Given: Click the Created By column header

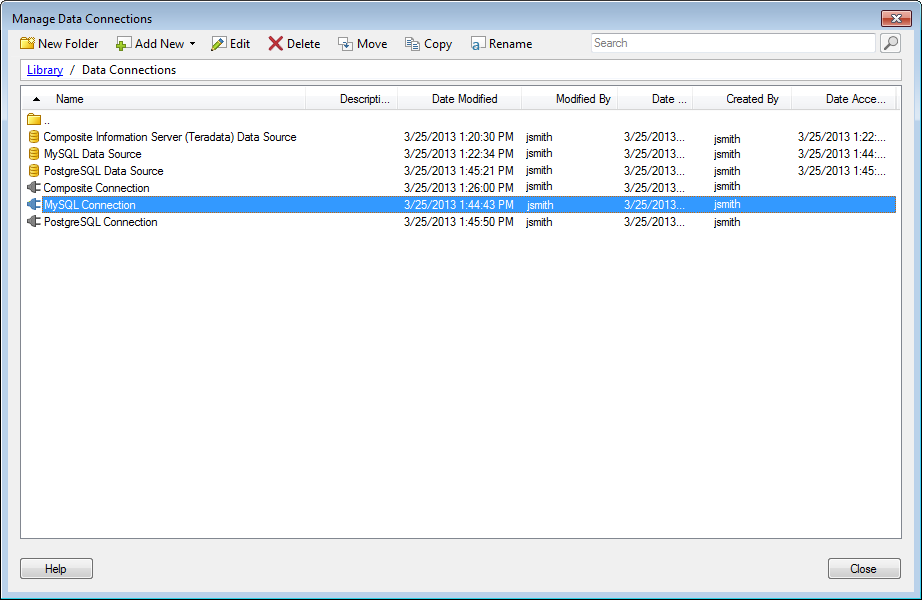Looking at the screenshot, I should tap(752, 99).
